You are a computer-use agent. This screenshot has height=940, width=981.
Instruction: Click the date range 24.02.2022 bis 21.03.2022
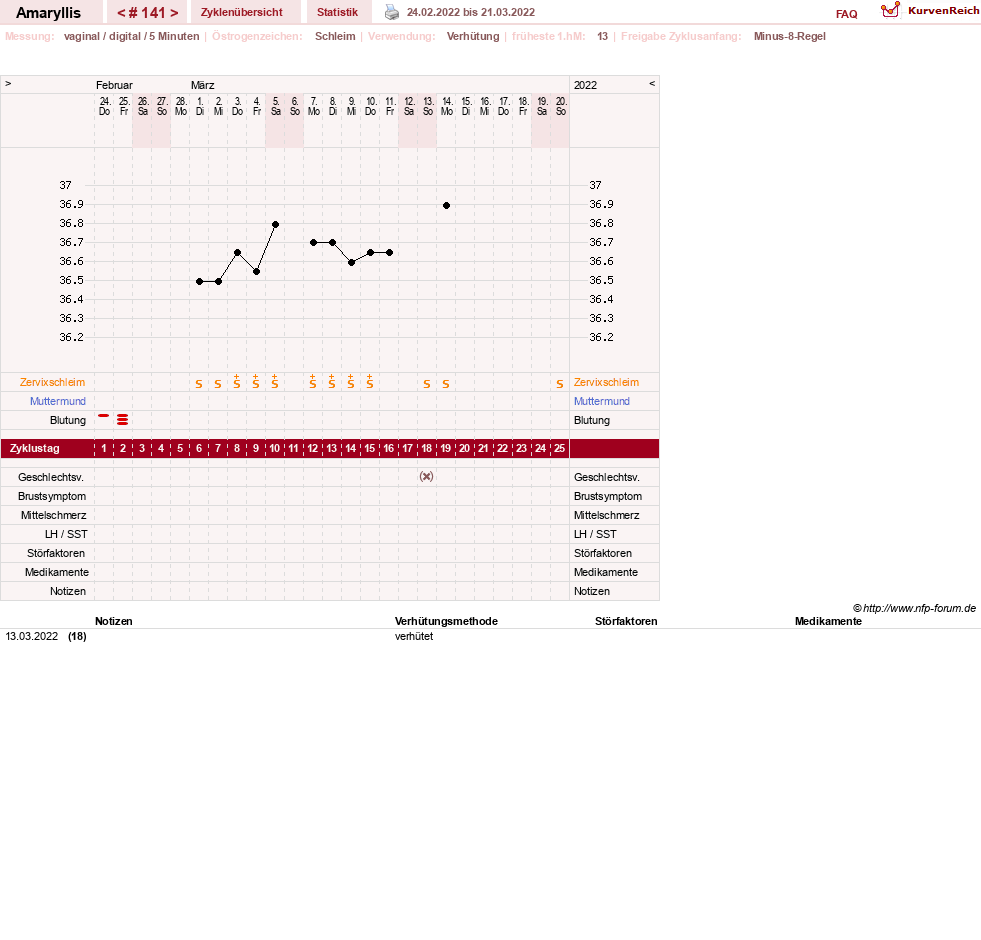coord(470,12)
